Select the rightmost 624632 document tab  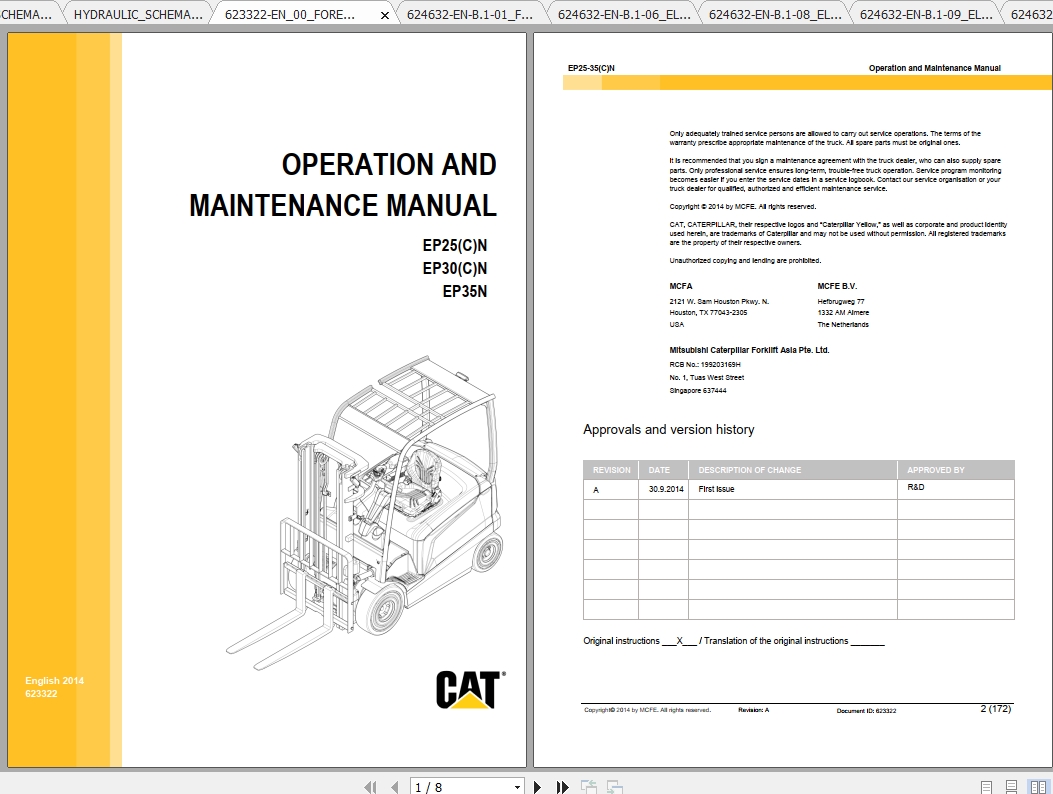1030,13
